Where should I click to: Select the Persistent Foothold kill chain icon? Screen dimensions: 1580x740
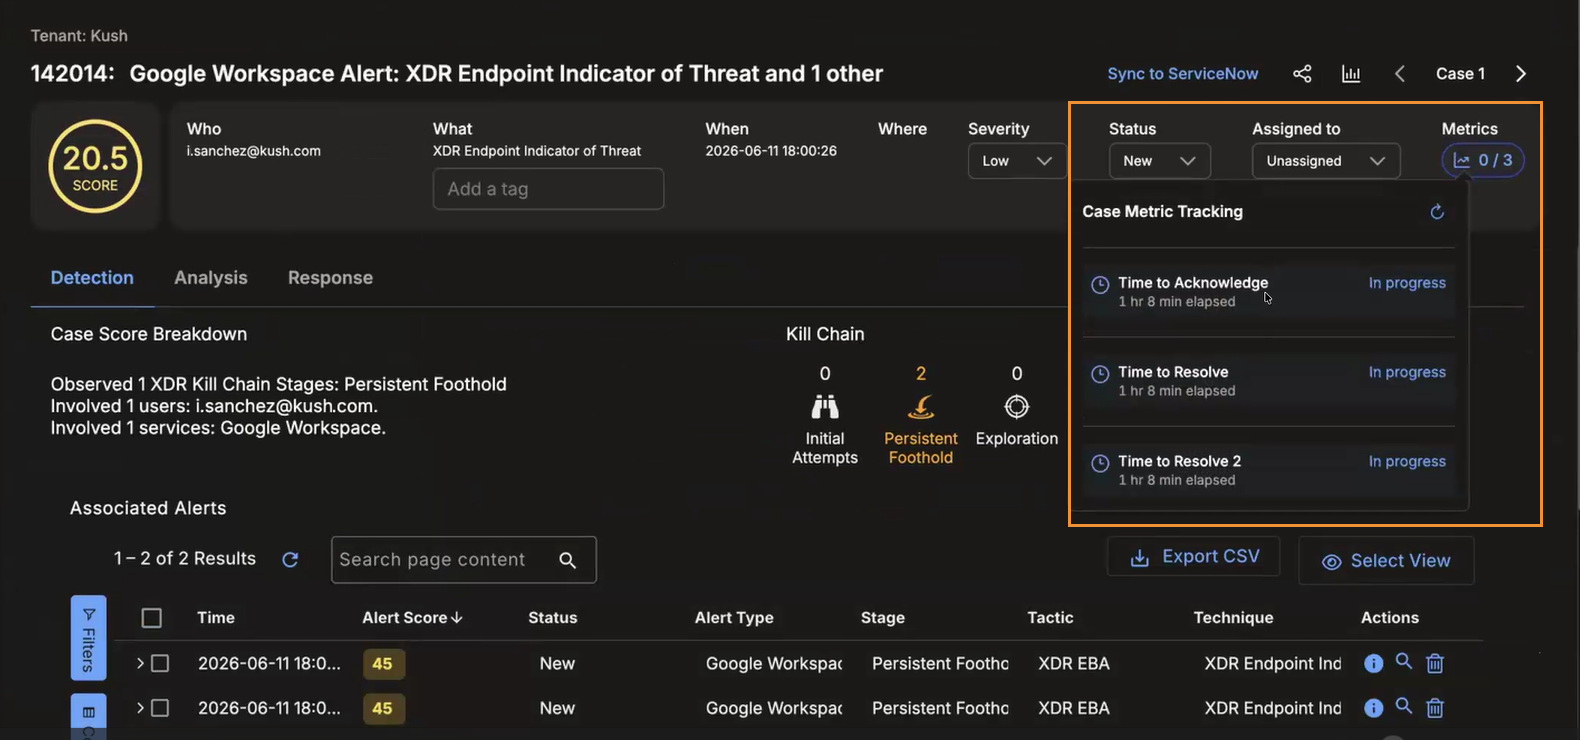[921, 407]
